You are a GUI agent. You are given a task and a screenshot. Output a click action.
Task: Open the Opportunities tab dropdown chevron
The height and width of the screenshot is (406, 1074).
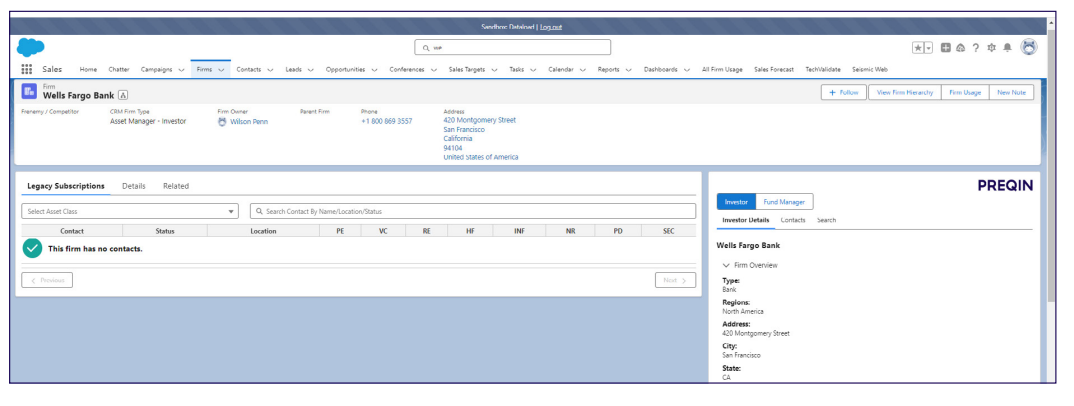coord(374,70)
